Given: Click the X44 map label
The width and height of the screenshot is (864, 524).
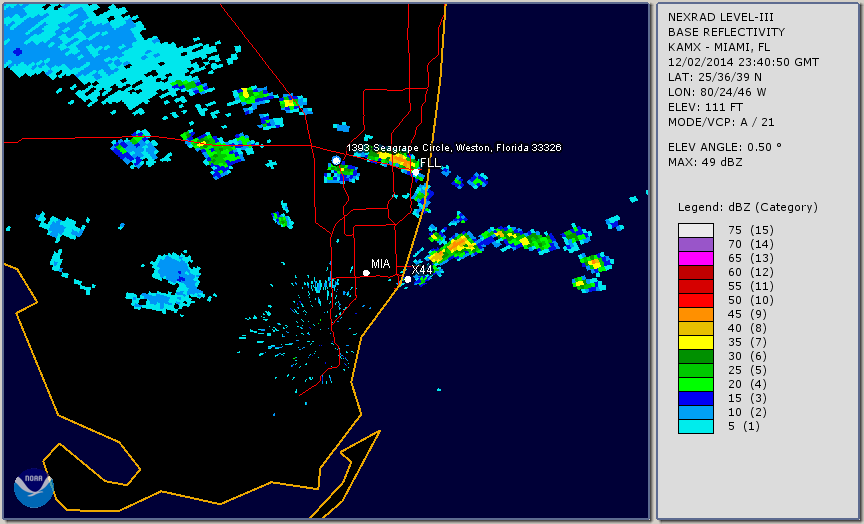Looking at the screenshot, I should 422,270.
